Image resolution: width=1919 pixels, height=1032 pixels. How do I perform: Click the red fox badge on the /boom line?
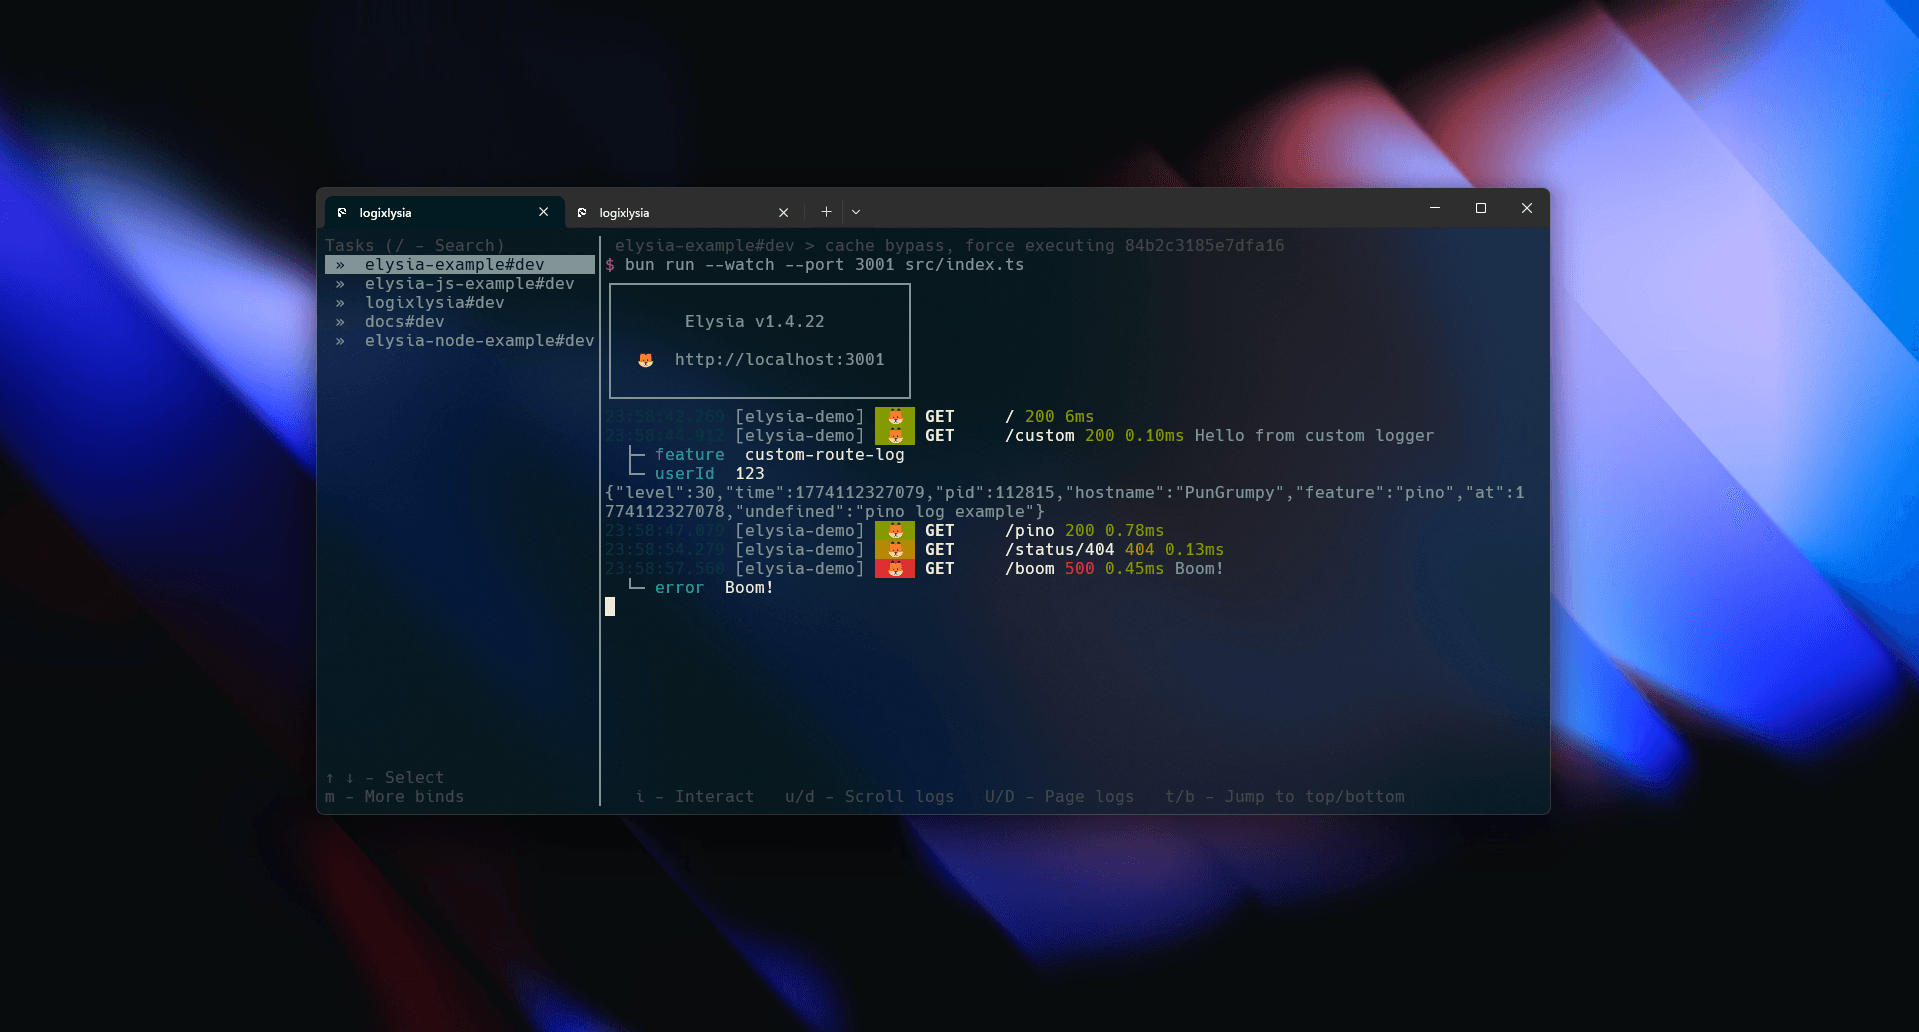pos(895,569)
